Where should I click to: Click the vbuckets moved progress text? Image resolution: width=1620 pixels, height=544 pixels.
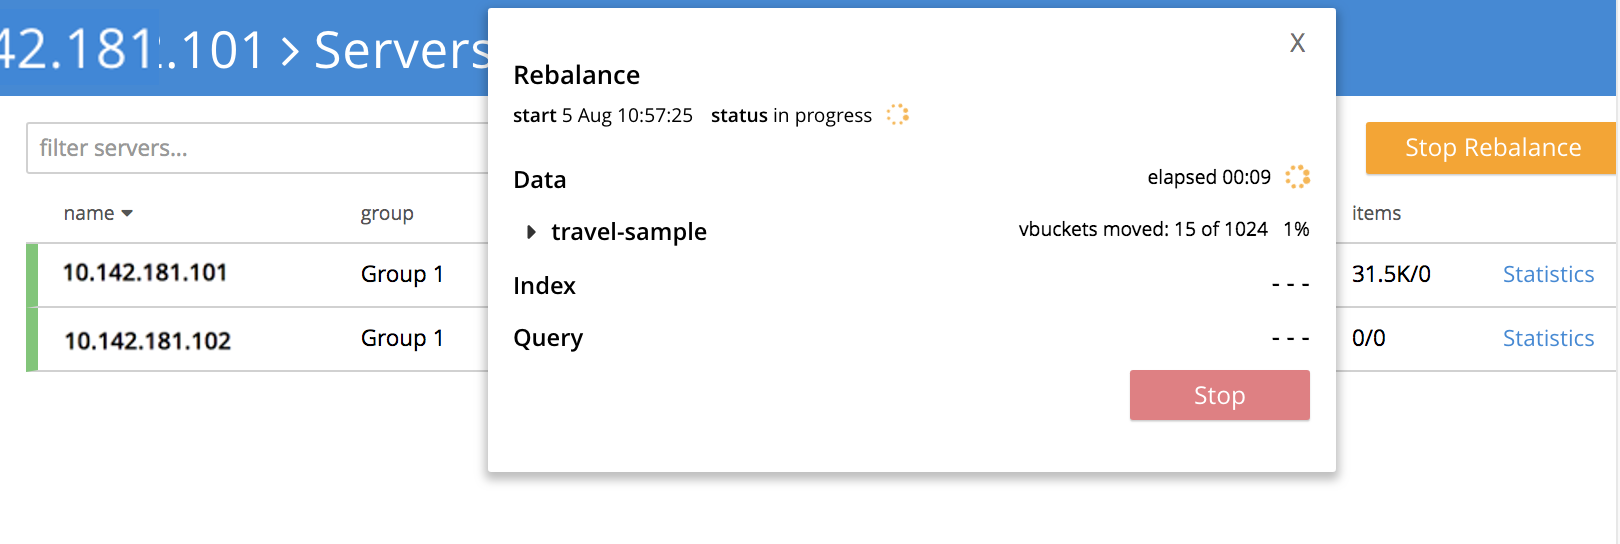pyautogui.click(x=1142, y=229)
